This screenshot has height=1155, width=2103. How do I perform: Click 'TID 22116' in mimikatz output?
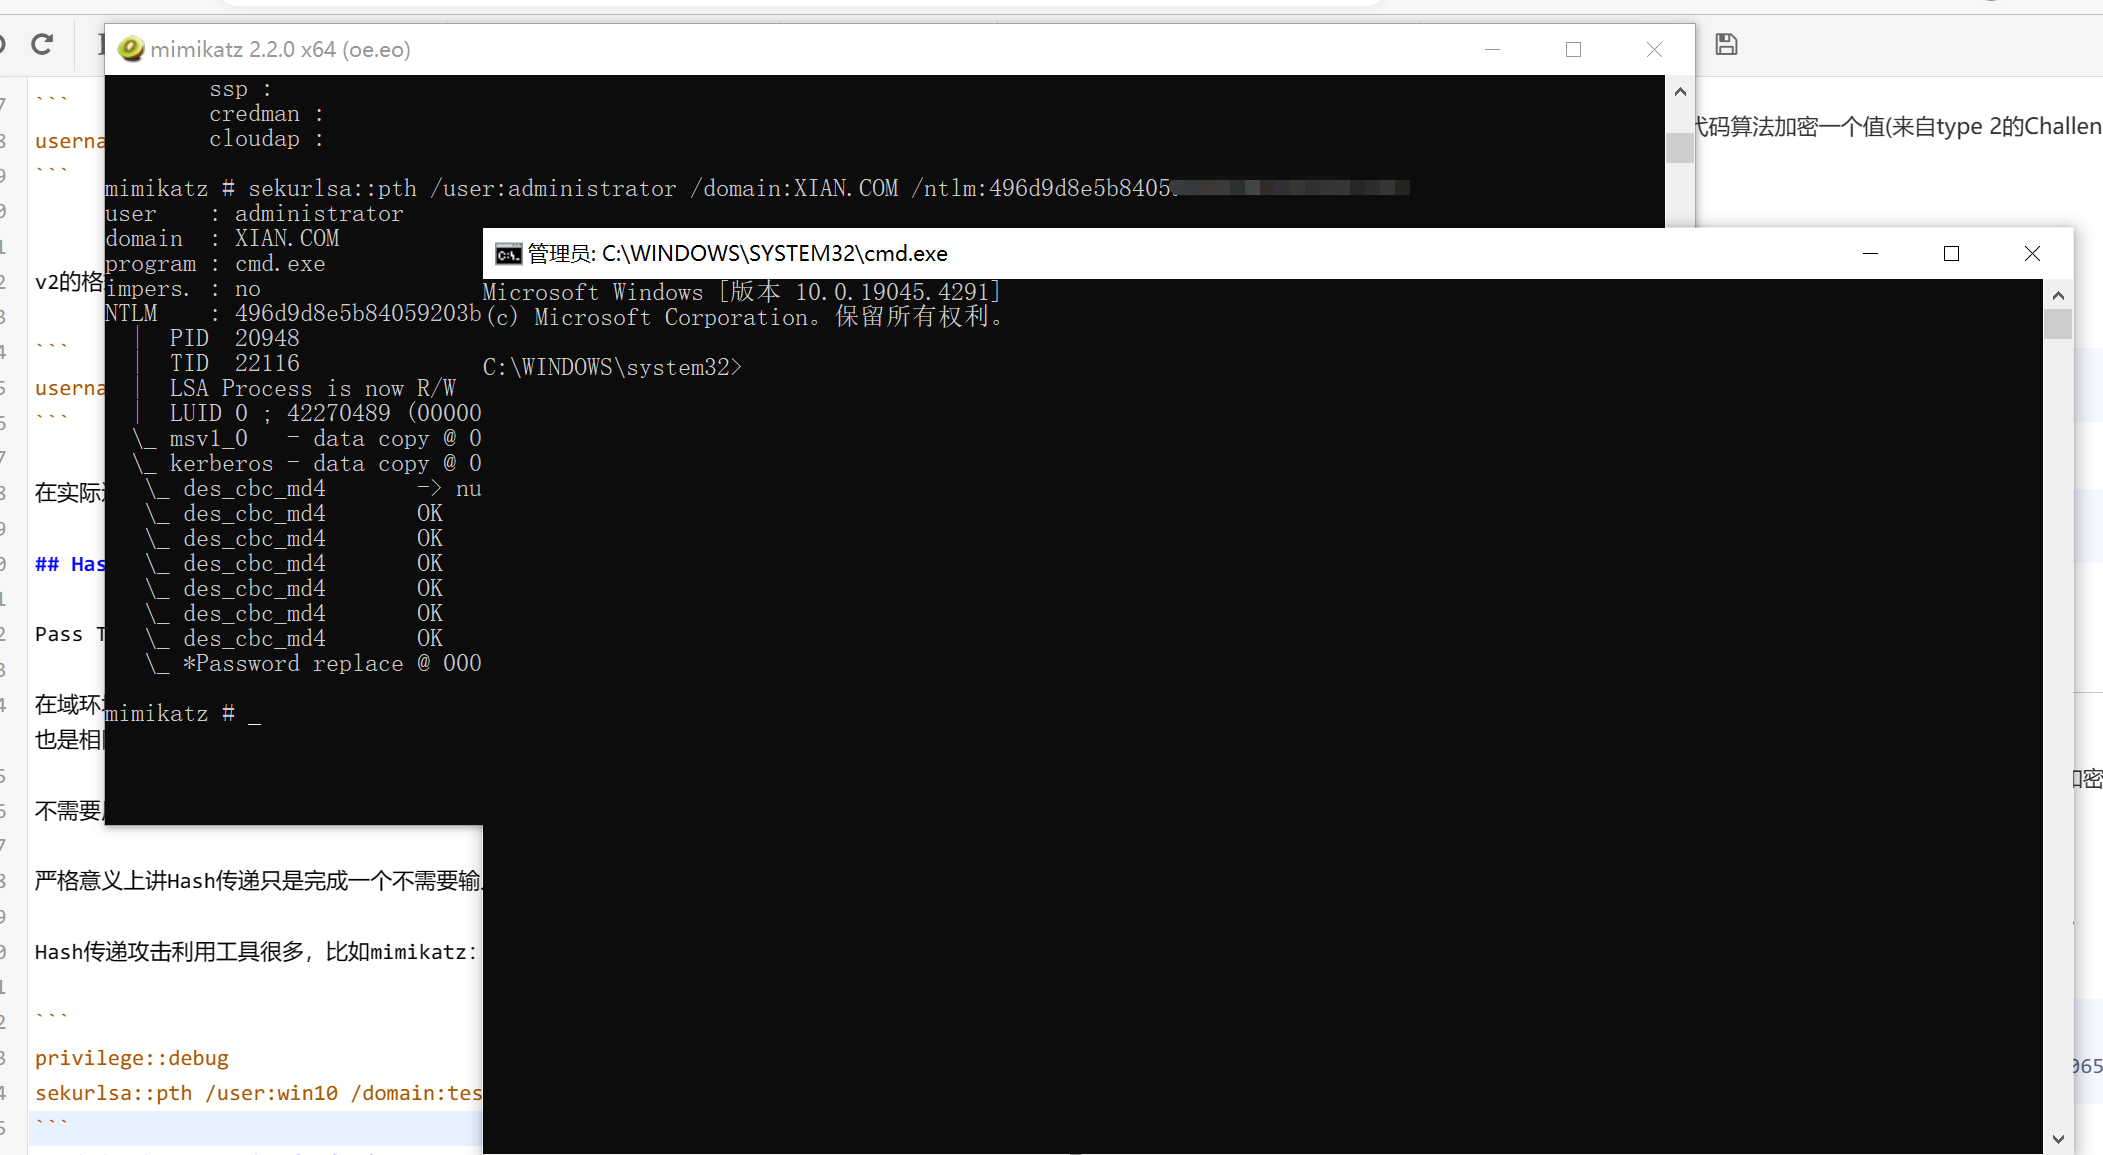235,363
